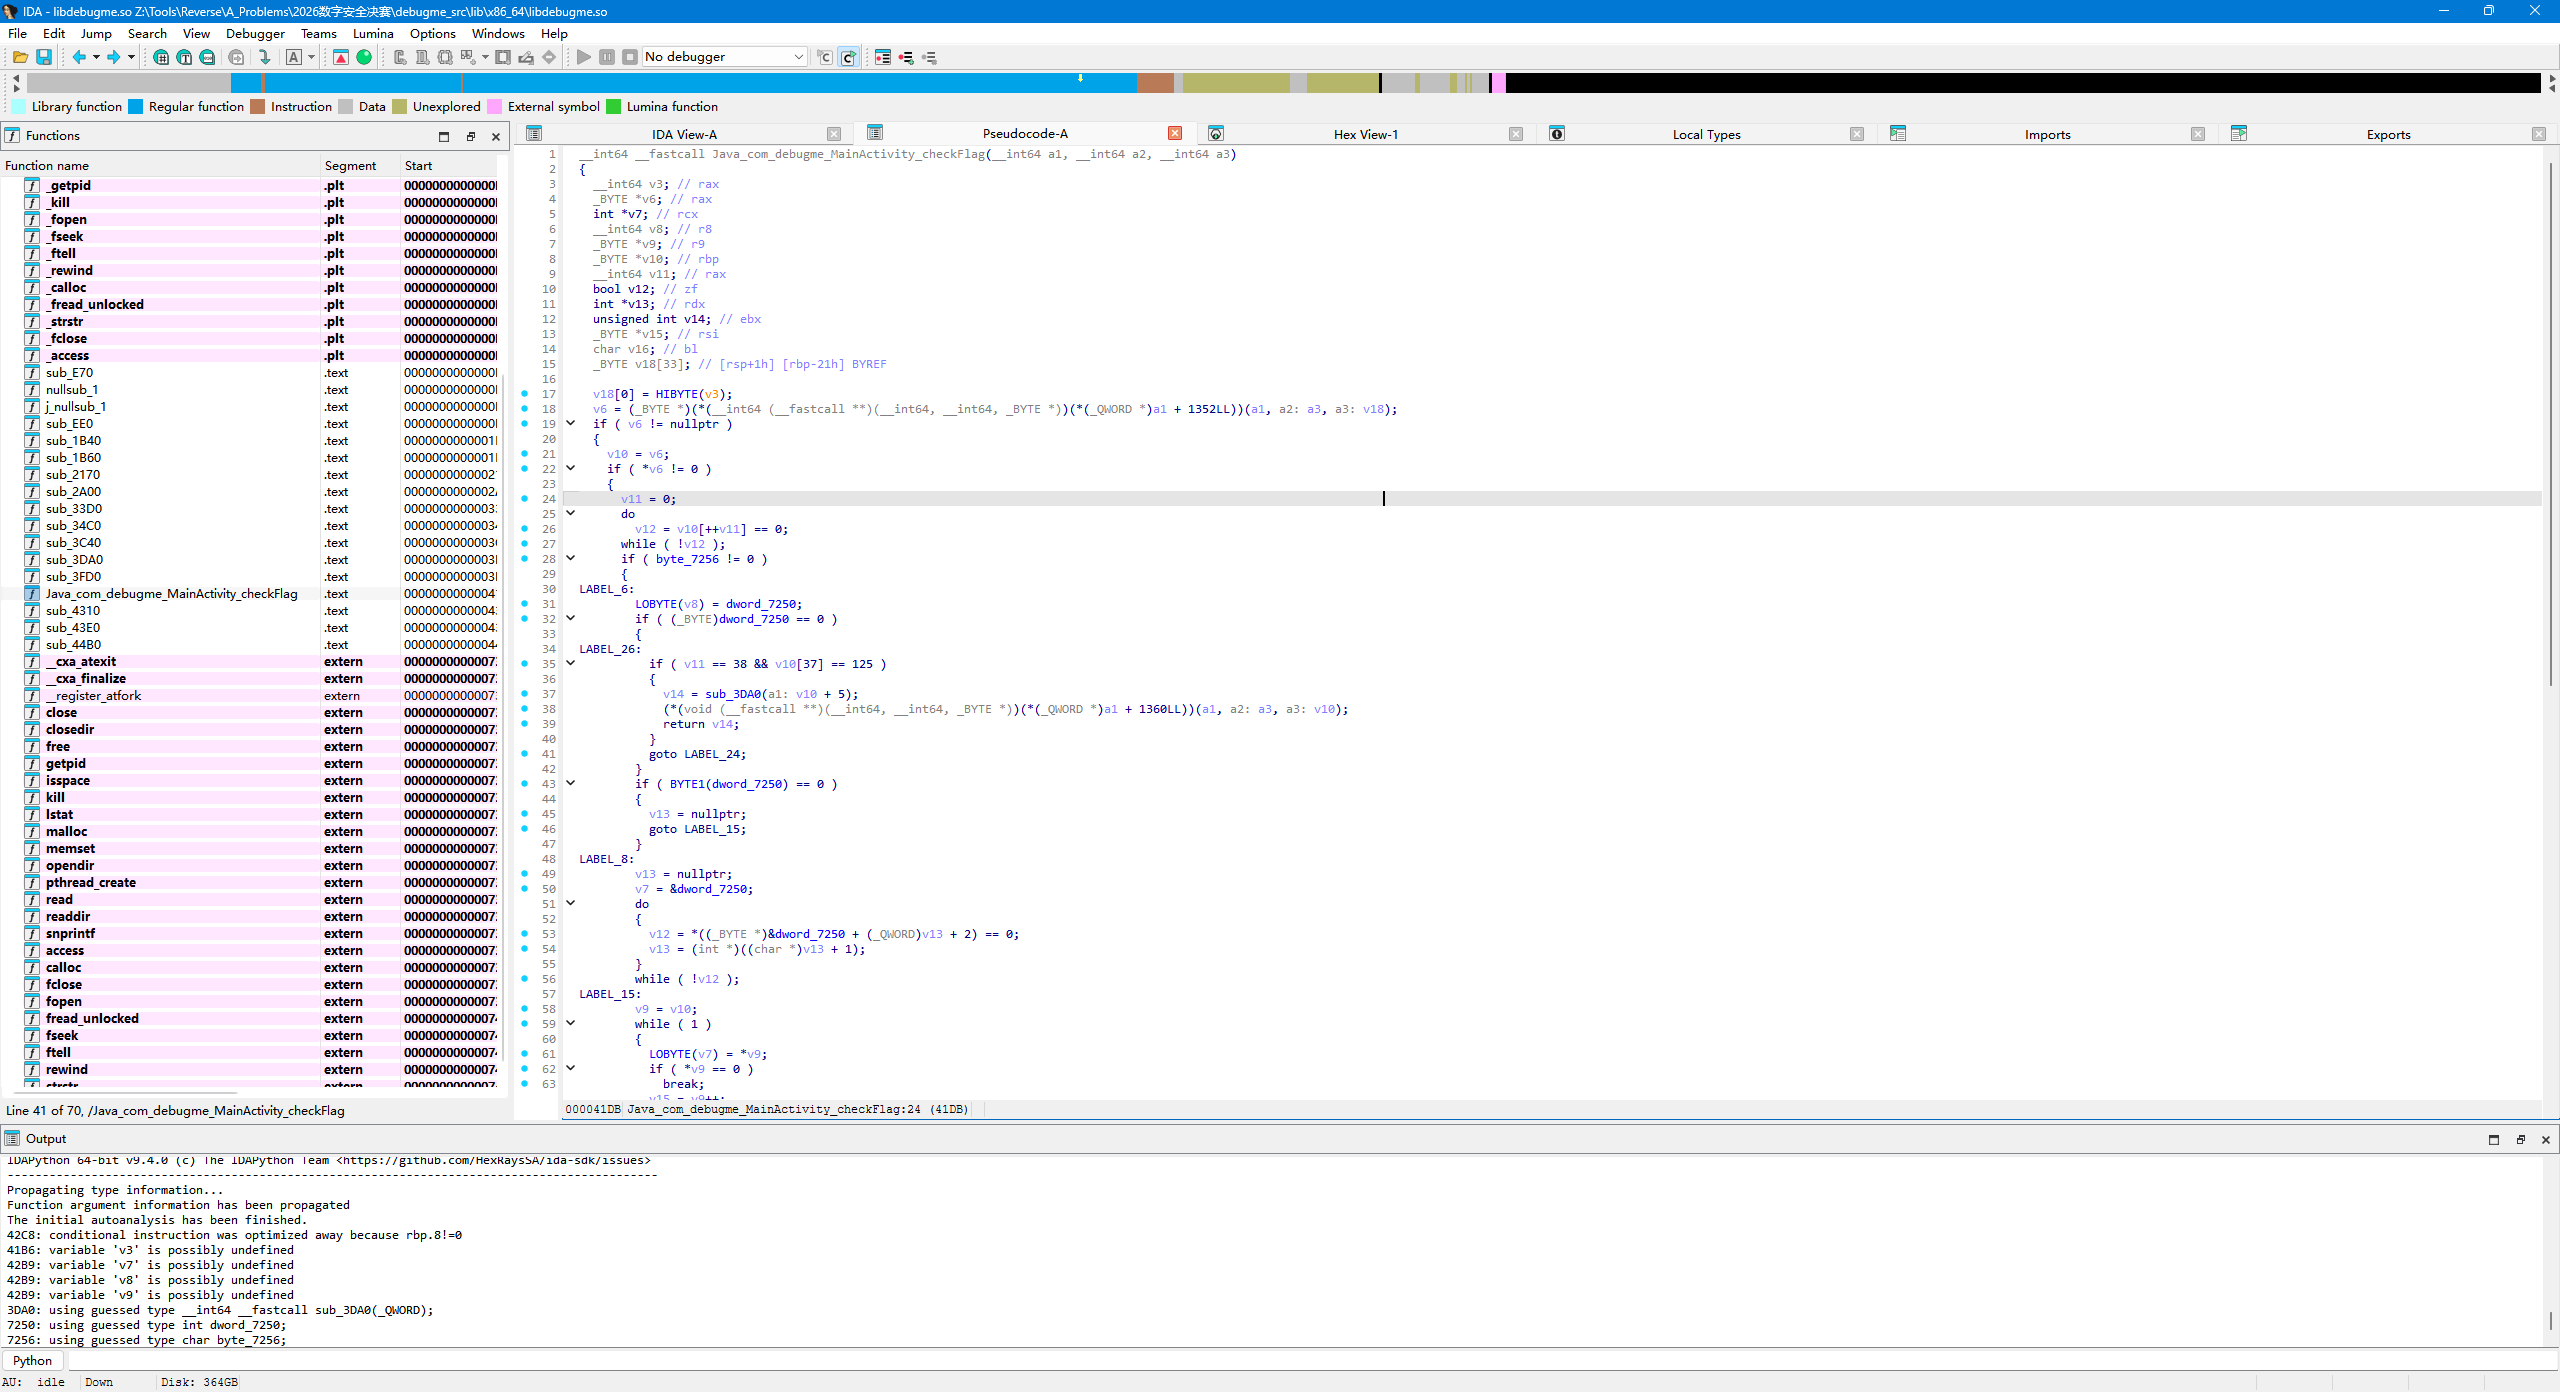Image resolution: width=2560 pixels, height=1392 pixels.
Task: Switch to the Hex View-1 tab
Action: coord(1365,134)
